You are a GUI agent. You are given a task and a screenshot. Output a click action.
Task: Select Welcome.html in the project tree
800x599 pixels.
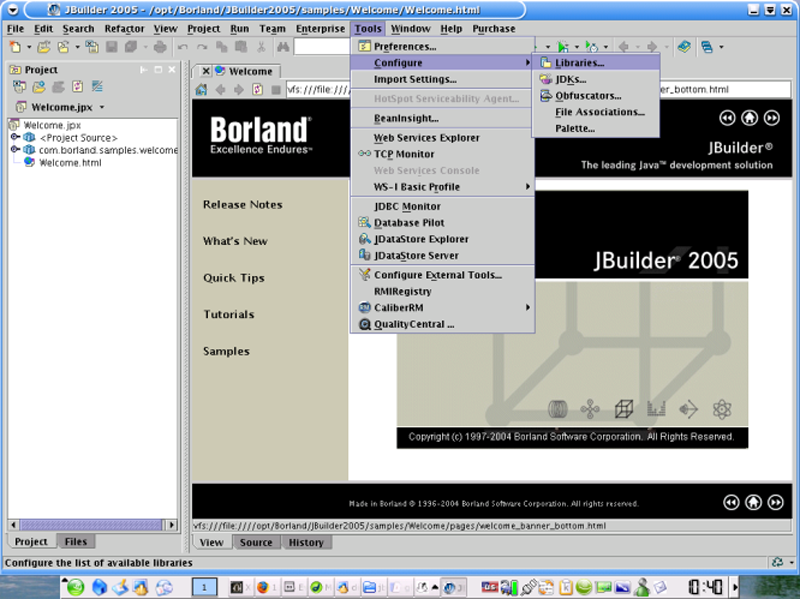(70, 162)
